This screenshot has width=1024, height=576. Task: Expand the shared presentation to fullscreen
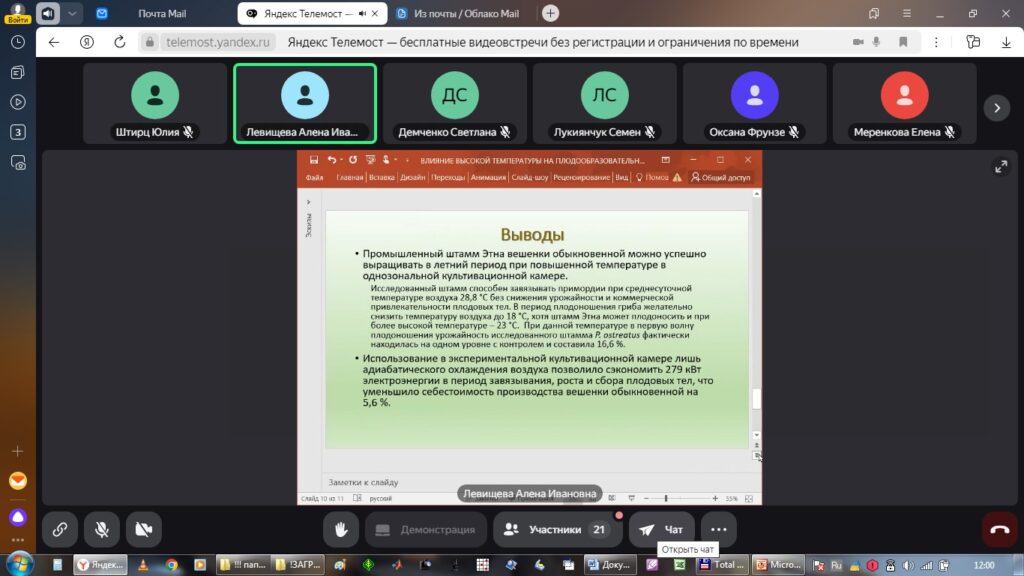pos(999,168)
